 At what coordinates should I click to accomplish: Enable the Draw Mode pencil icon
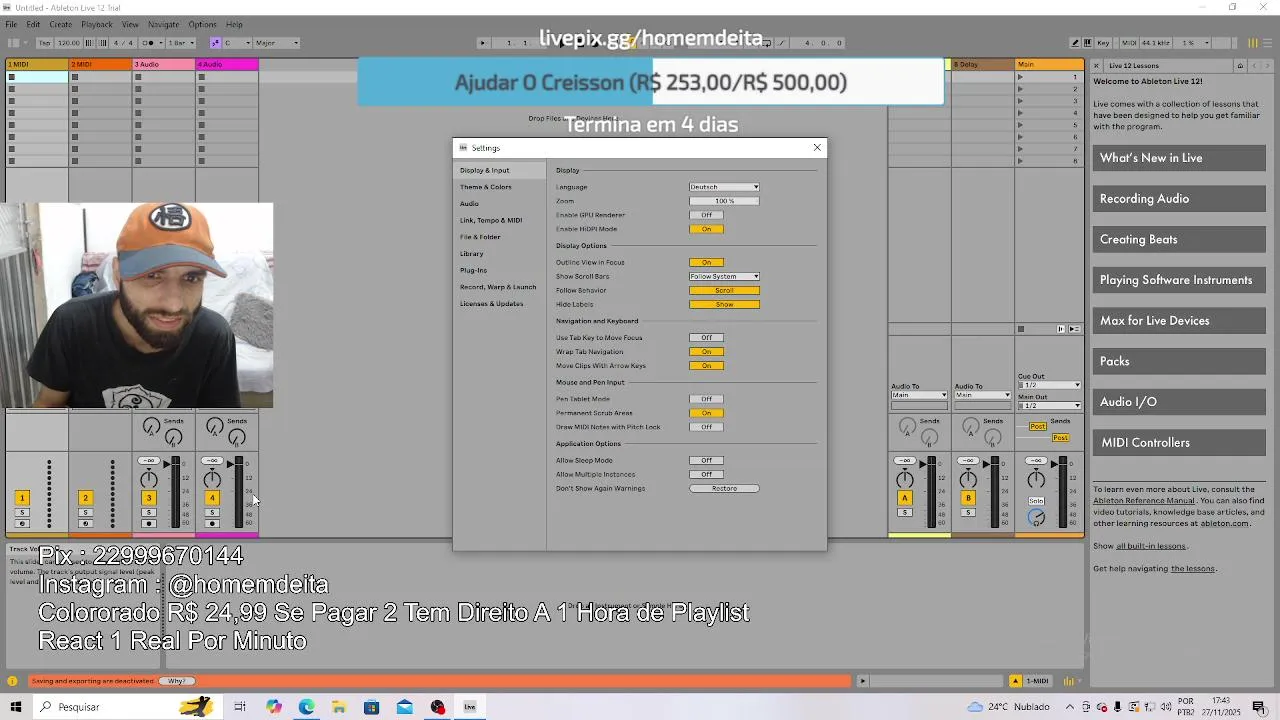(x=1075, y=43)
